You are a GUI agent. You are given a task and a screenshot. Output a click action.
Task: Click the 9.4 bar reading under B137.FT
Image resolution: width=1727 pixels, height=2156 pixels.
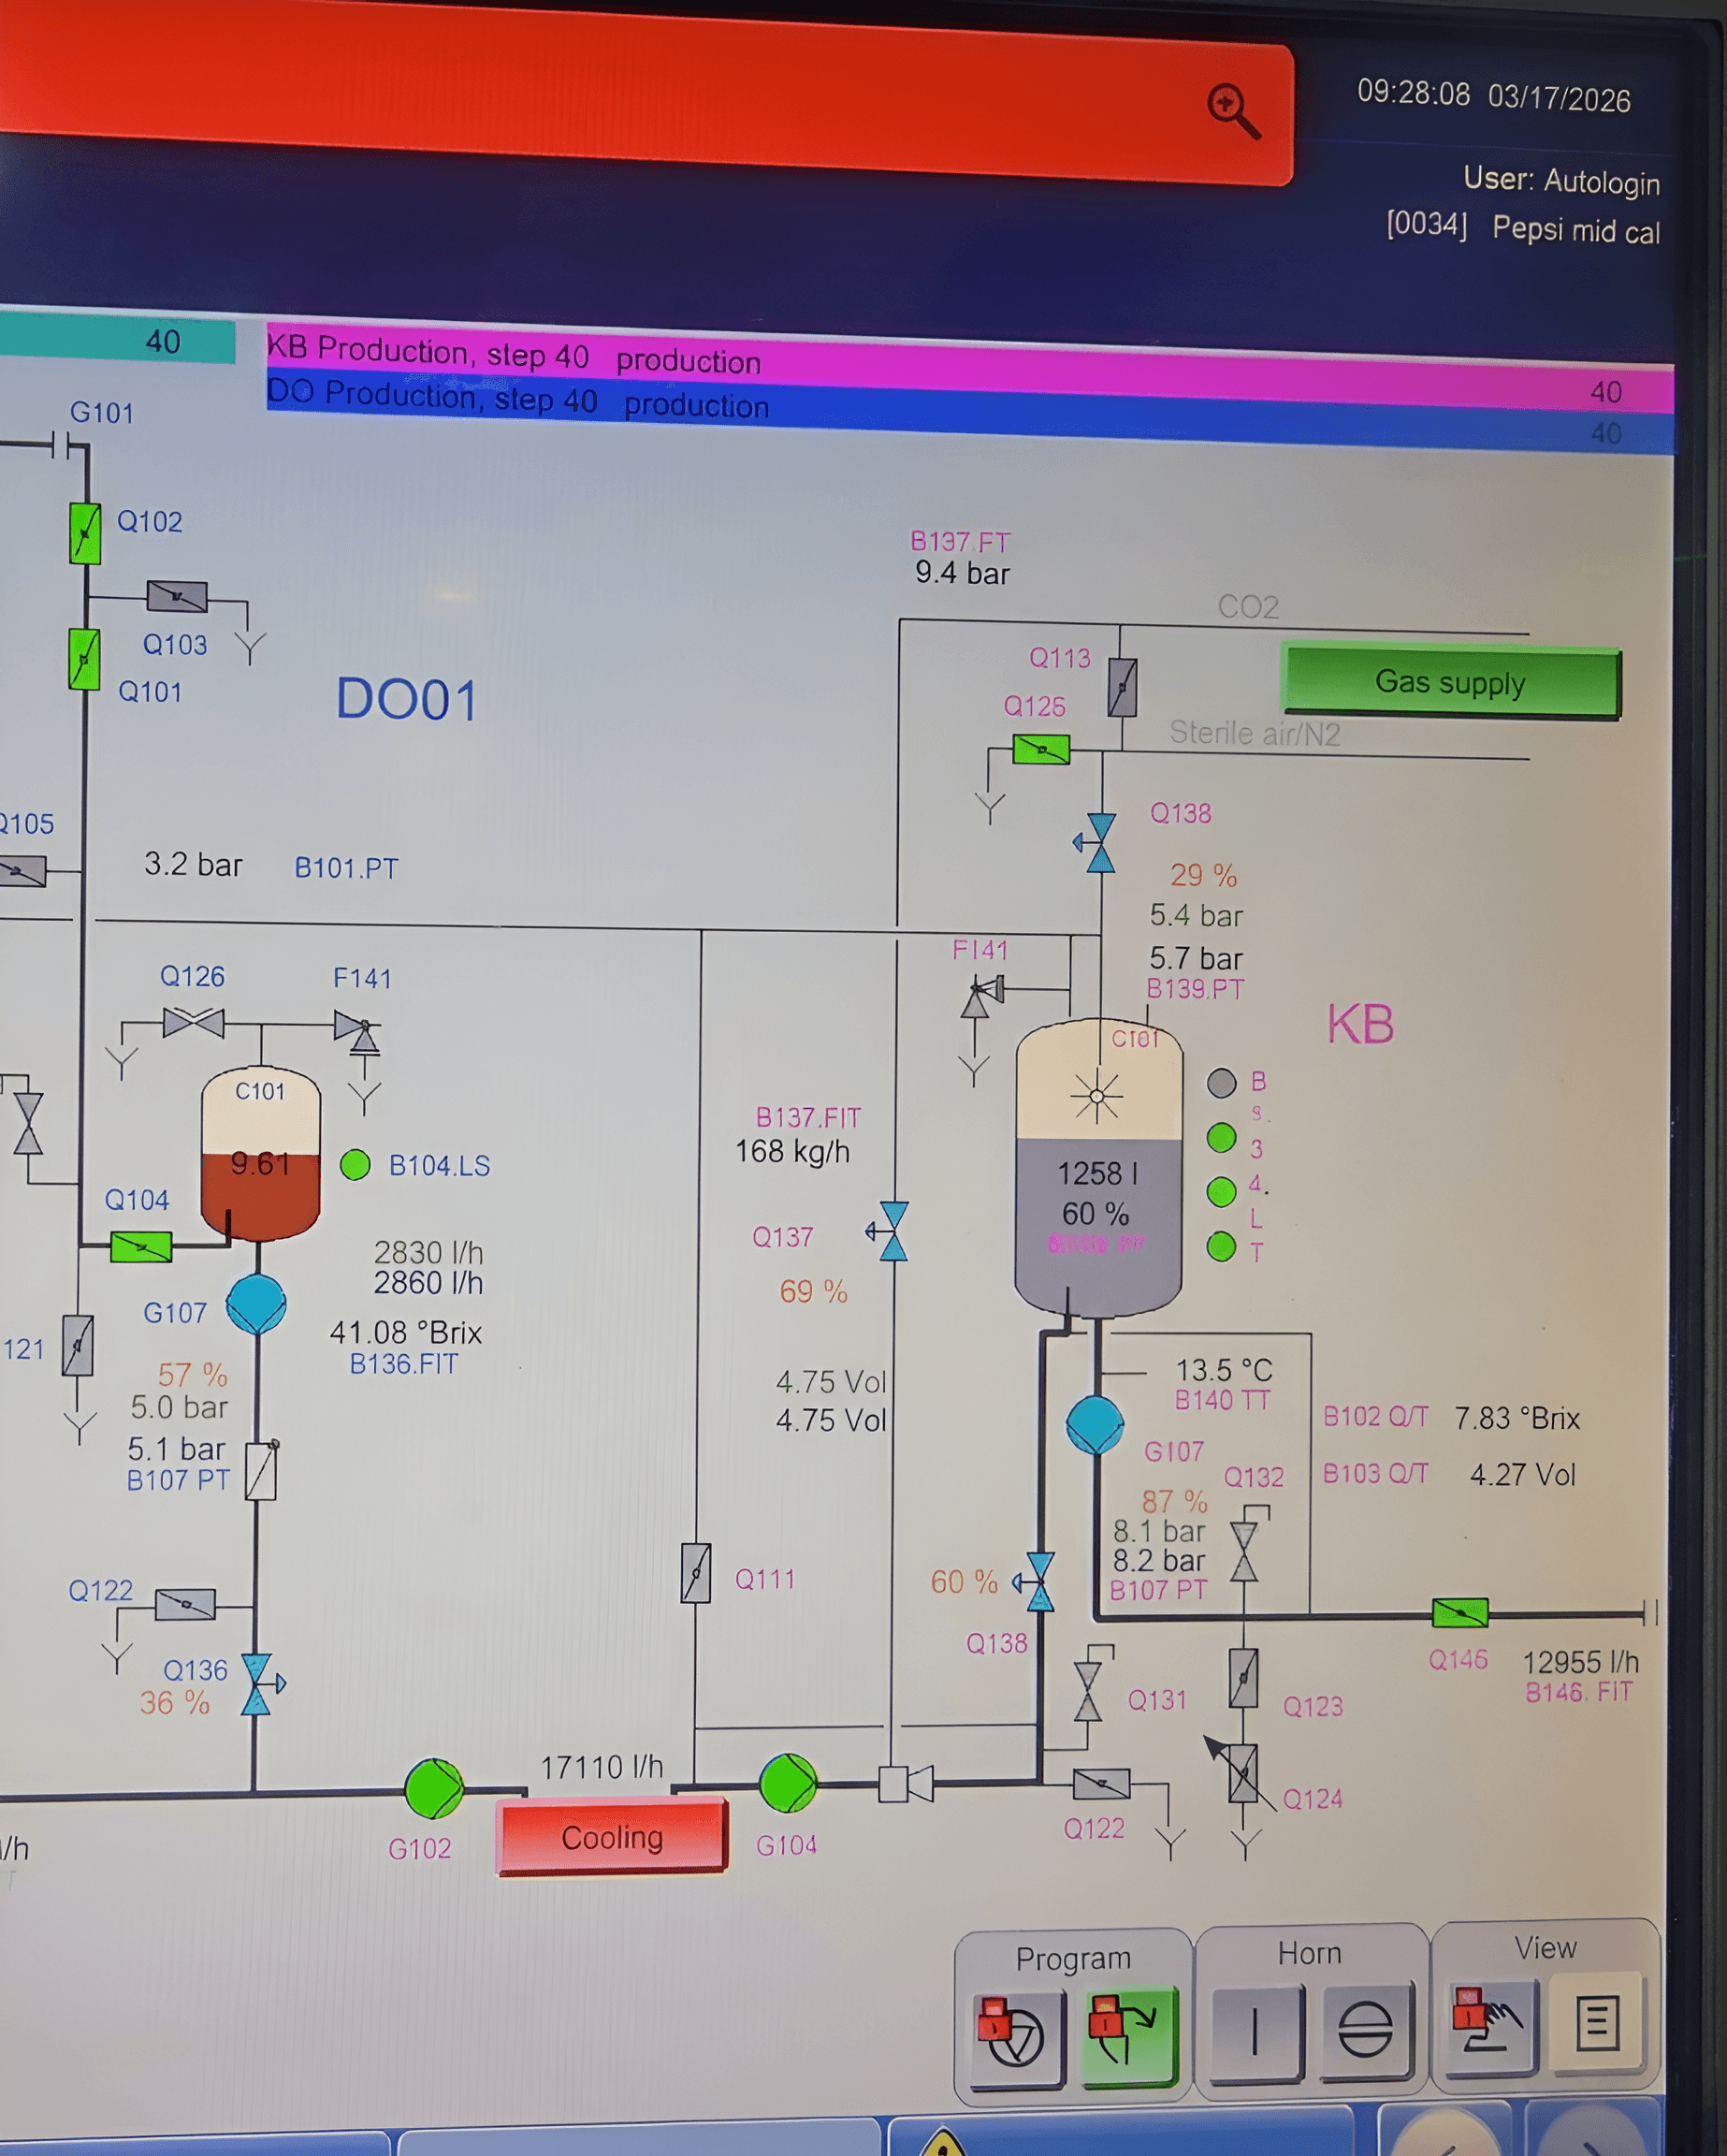pos(962,573)
